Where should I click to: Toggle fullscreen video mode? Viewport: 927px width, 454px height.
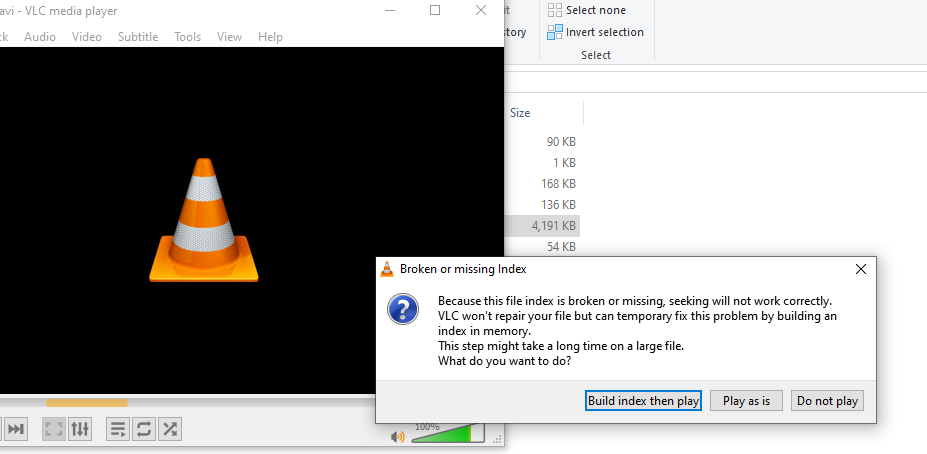(54, 429)
